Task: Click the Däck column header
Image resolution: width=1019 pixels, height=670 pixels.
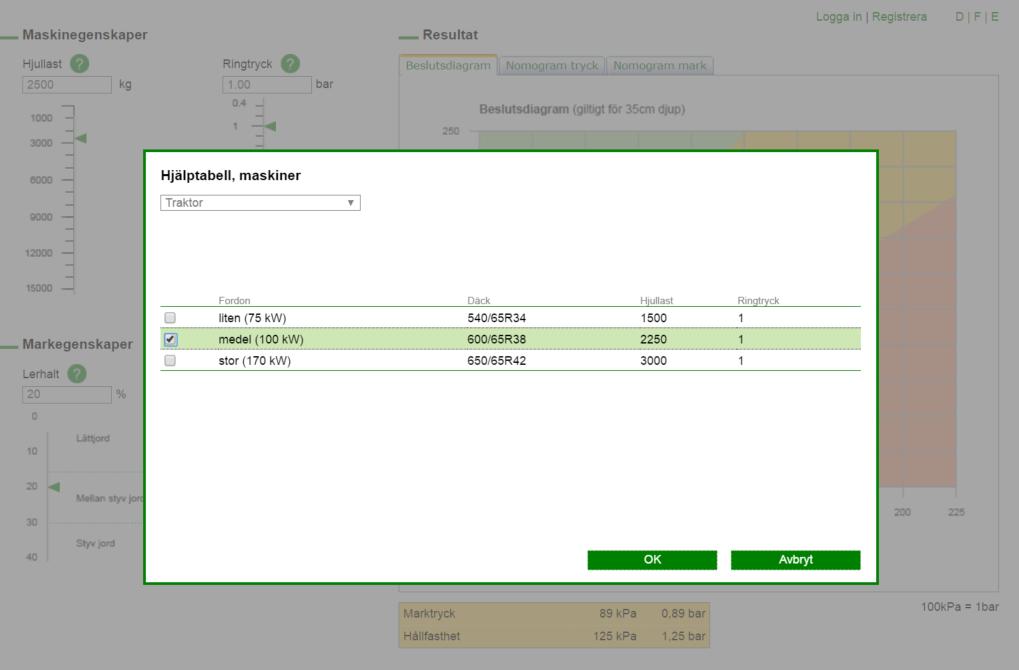Action: pyautogui.click(x=478, y=300)
